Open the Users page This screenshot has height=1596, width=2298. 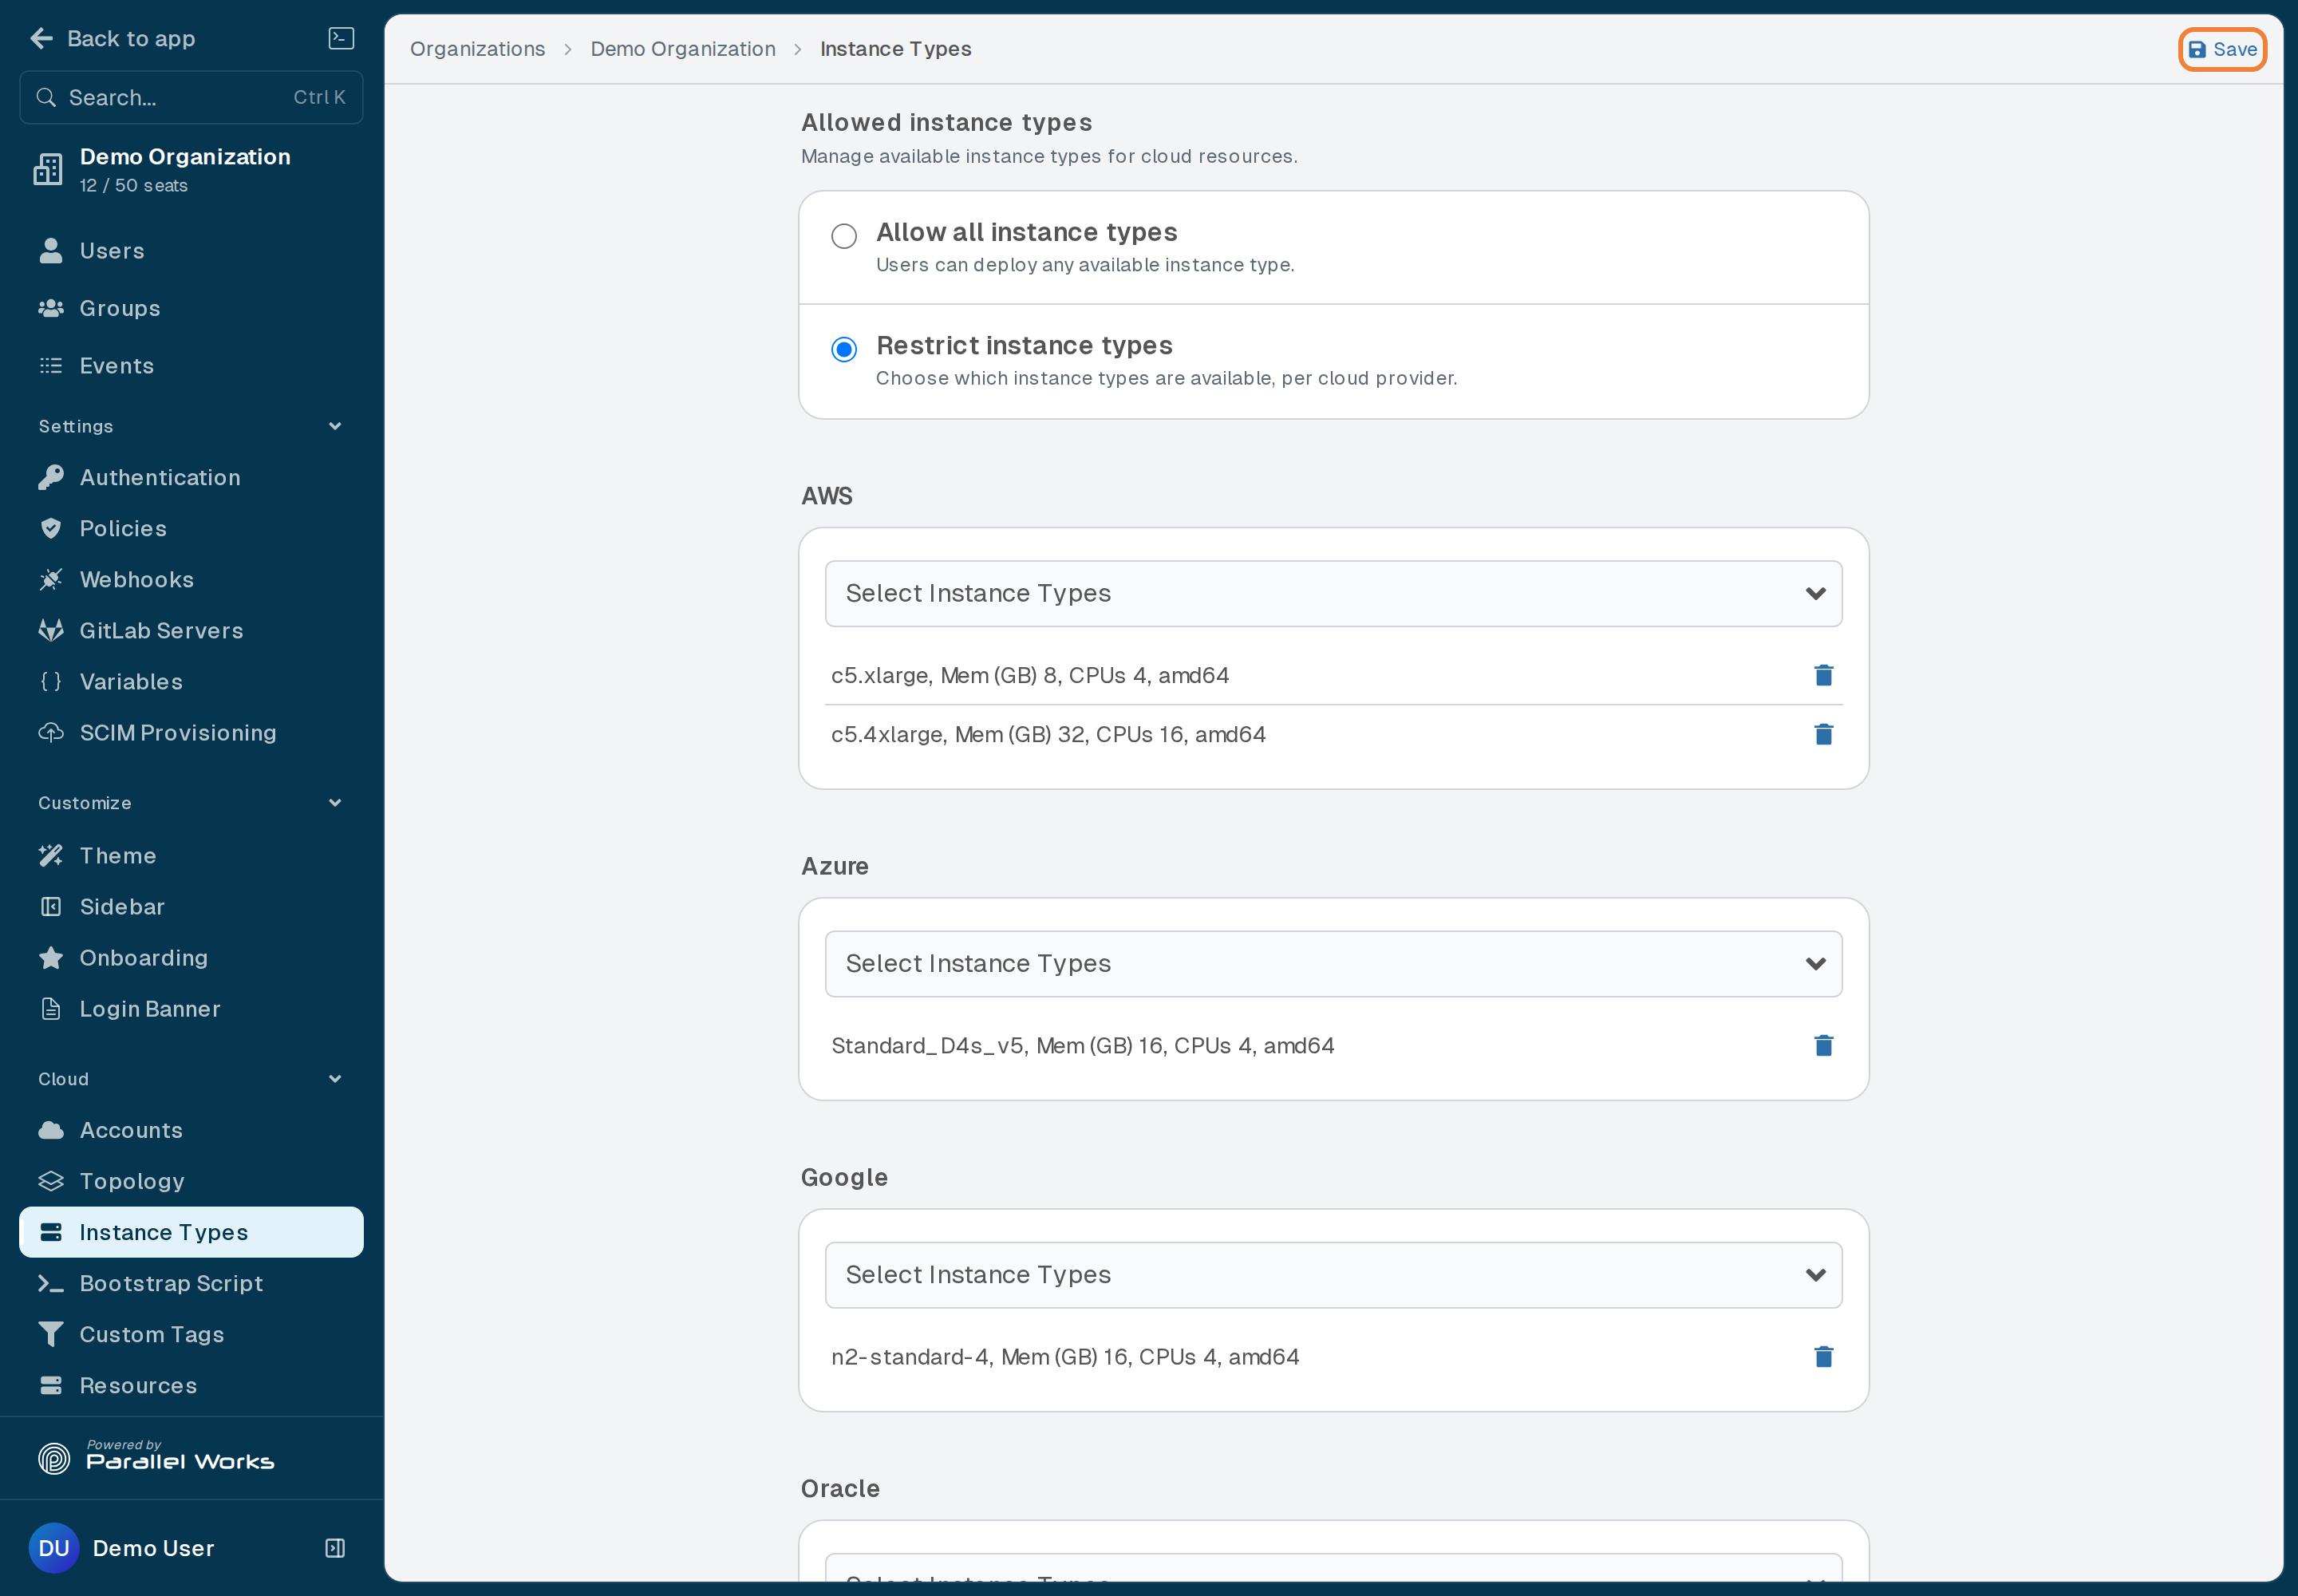coord(191,251)
